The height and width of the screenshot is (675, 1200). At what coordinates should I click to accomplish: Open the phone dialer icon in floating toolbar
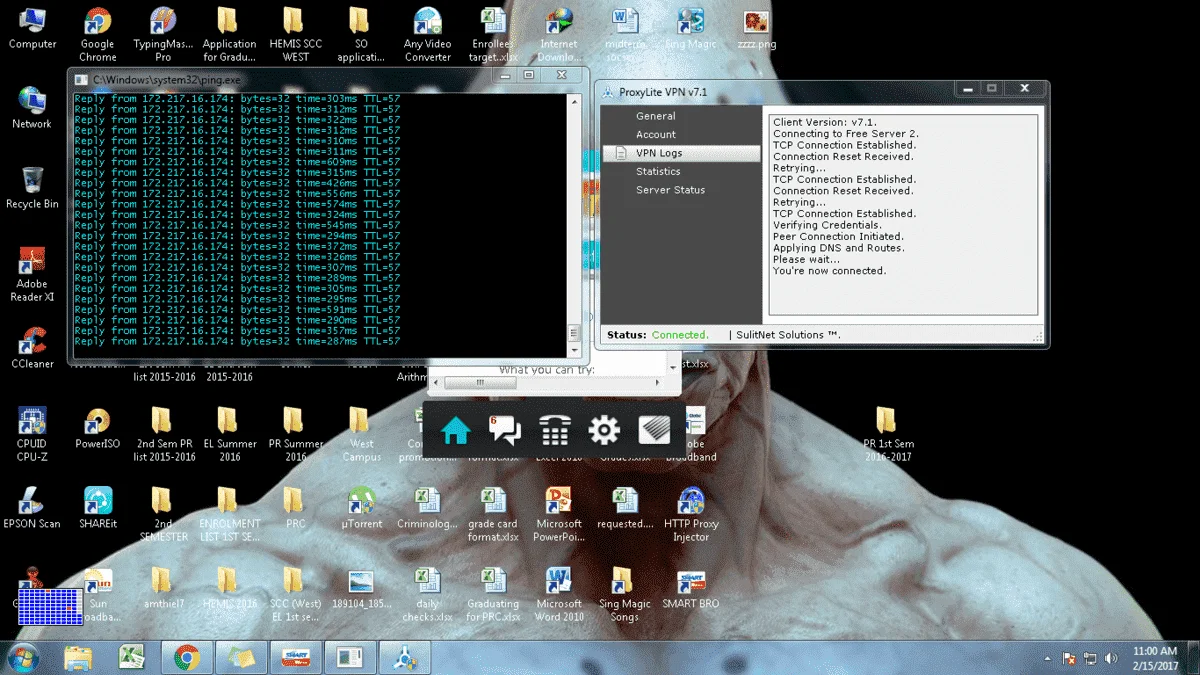point(555,431)
